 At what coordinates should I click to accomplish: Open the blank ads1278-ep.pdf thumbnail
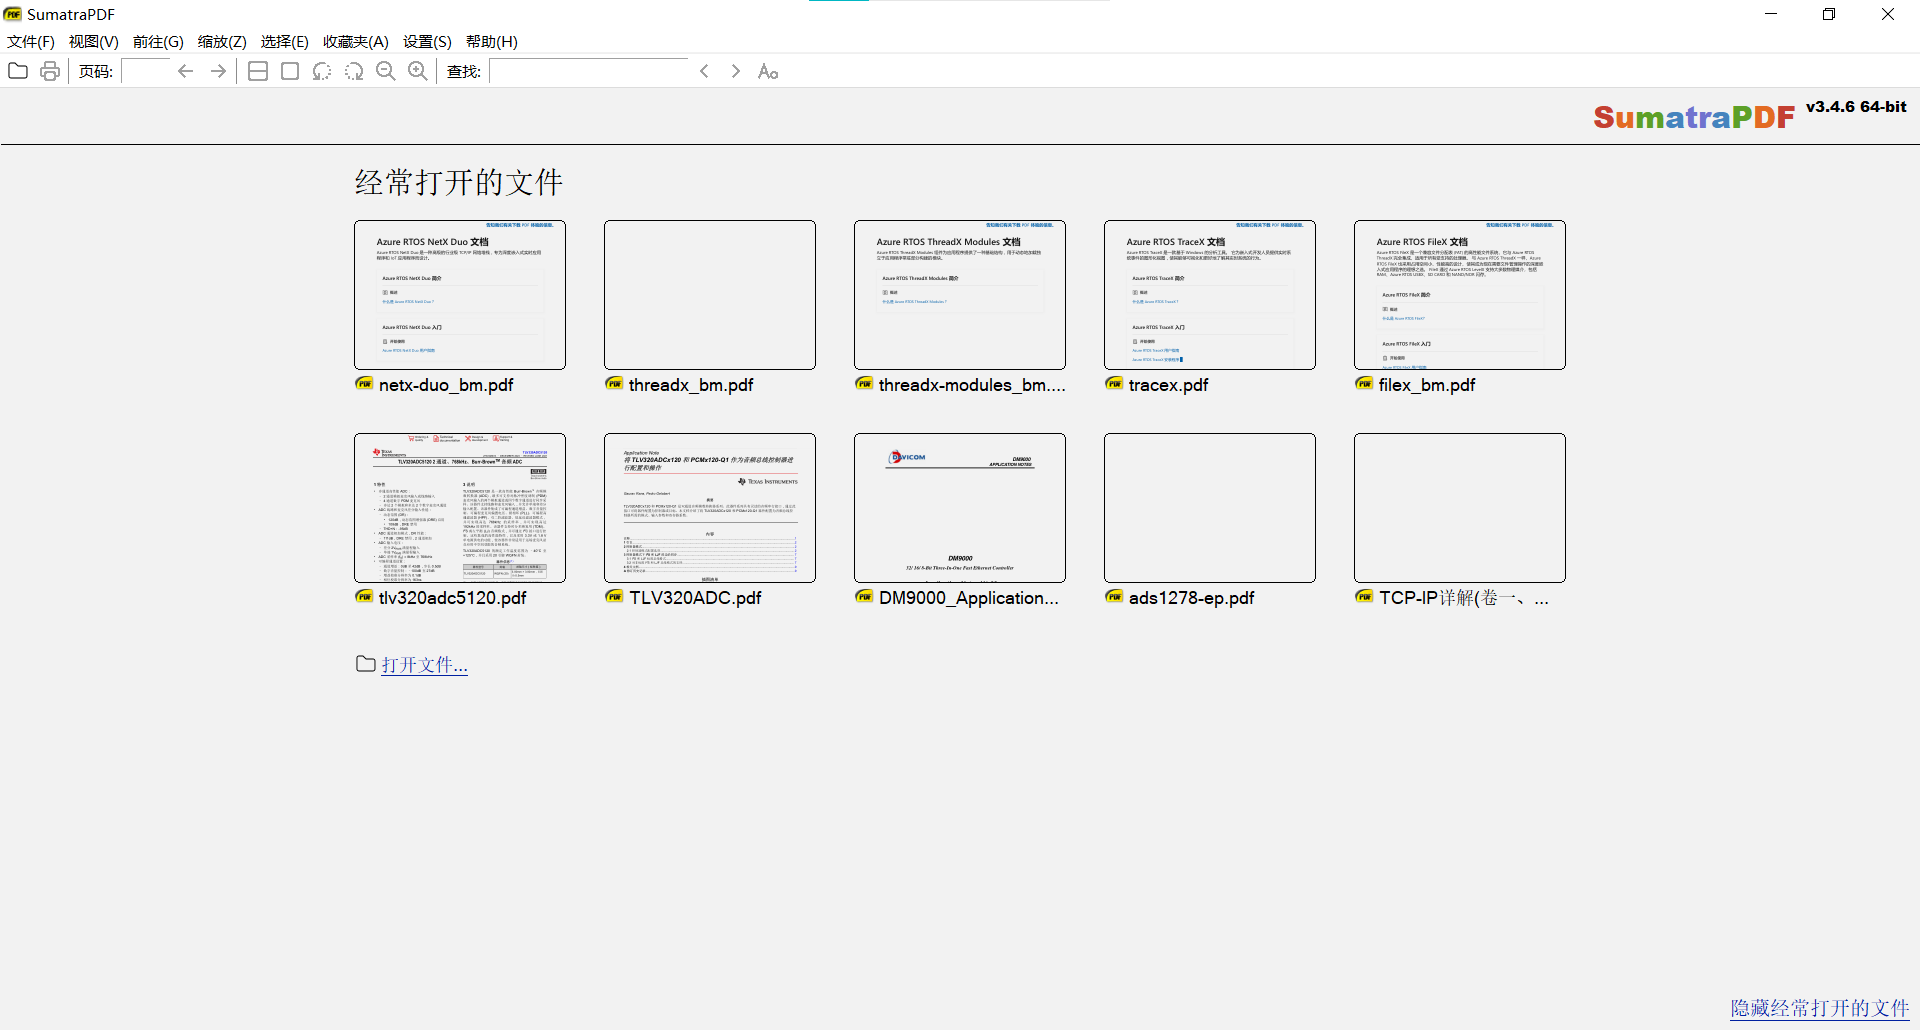point(1210,508)
